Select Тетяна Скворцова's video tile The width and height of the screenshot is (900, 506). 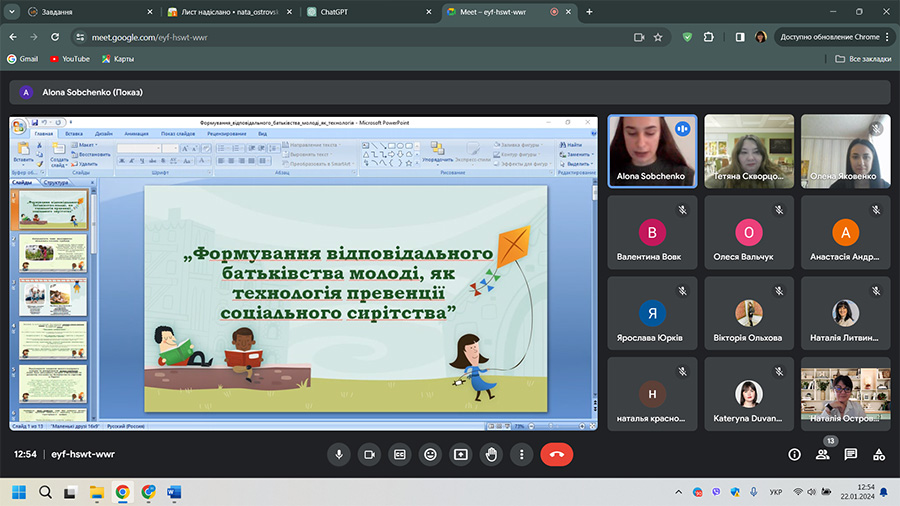click(749, 151)
